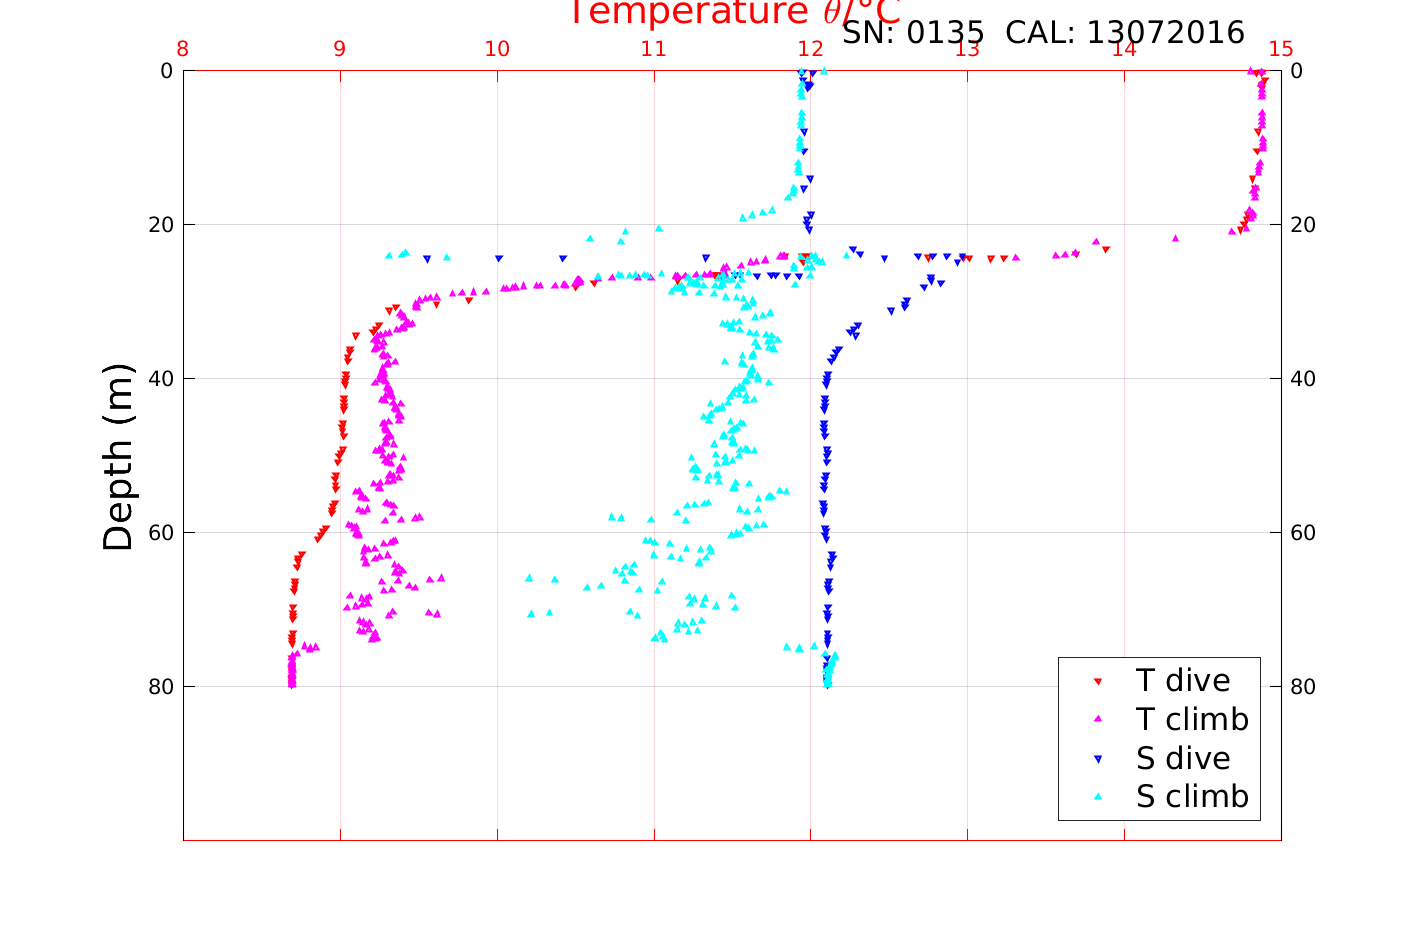1417x945 pixels.
Task: Click left depth tick label 20
Action: [x=160, y=225]
